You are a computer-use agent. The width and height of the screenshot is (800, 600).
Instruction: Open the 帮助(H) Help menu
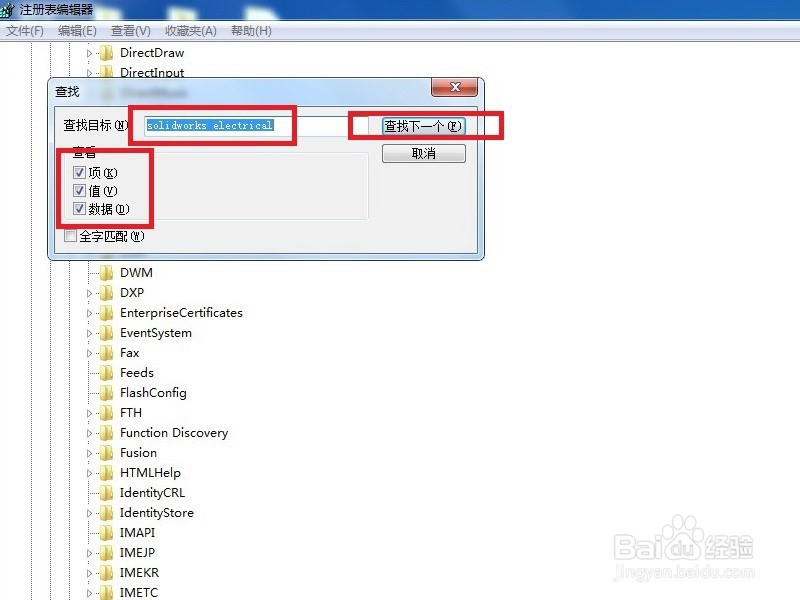(x=251, y=31)
